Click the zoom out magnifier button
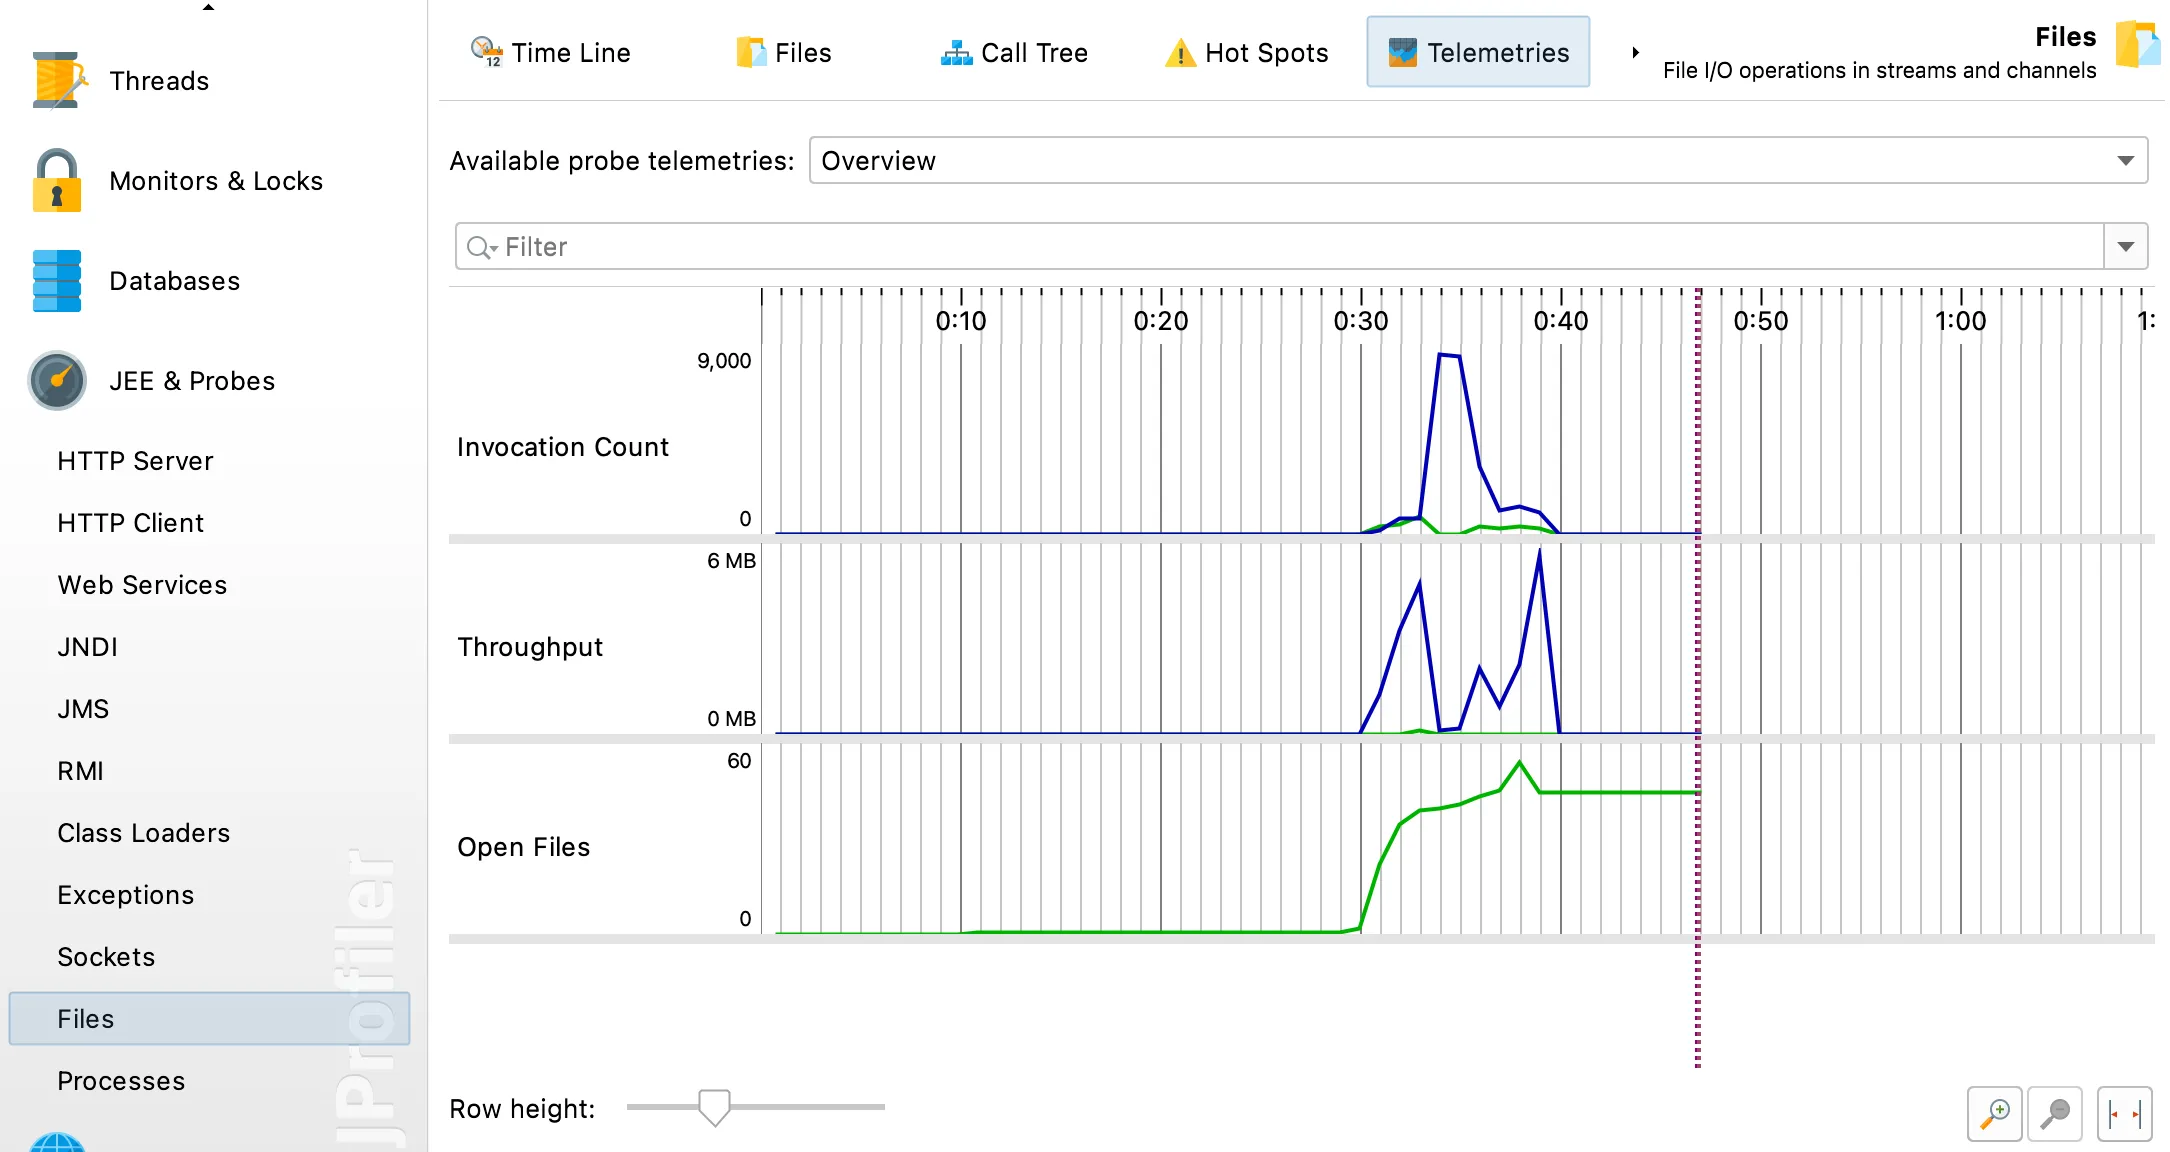This screenshot has width=2170, height=1152. pyautogui.click(x=2054, y=1113)
